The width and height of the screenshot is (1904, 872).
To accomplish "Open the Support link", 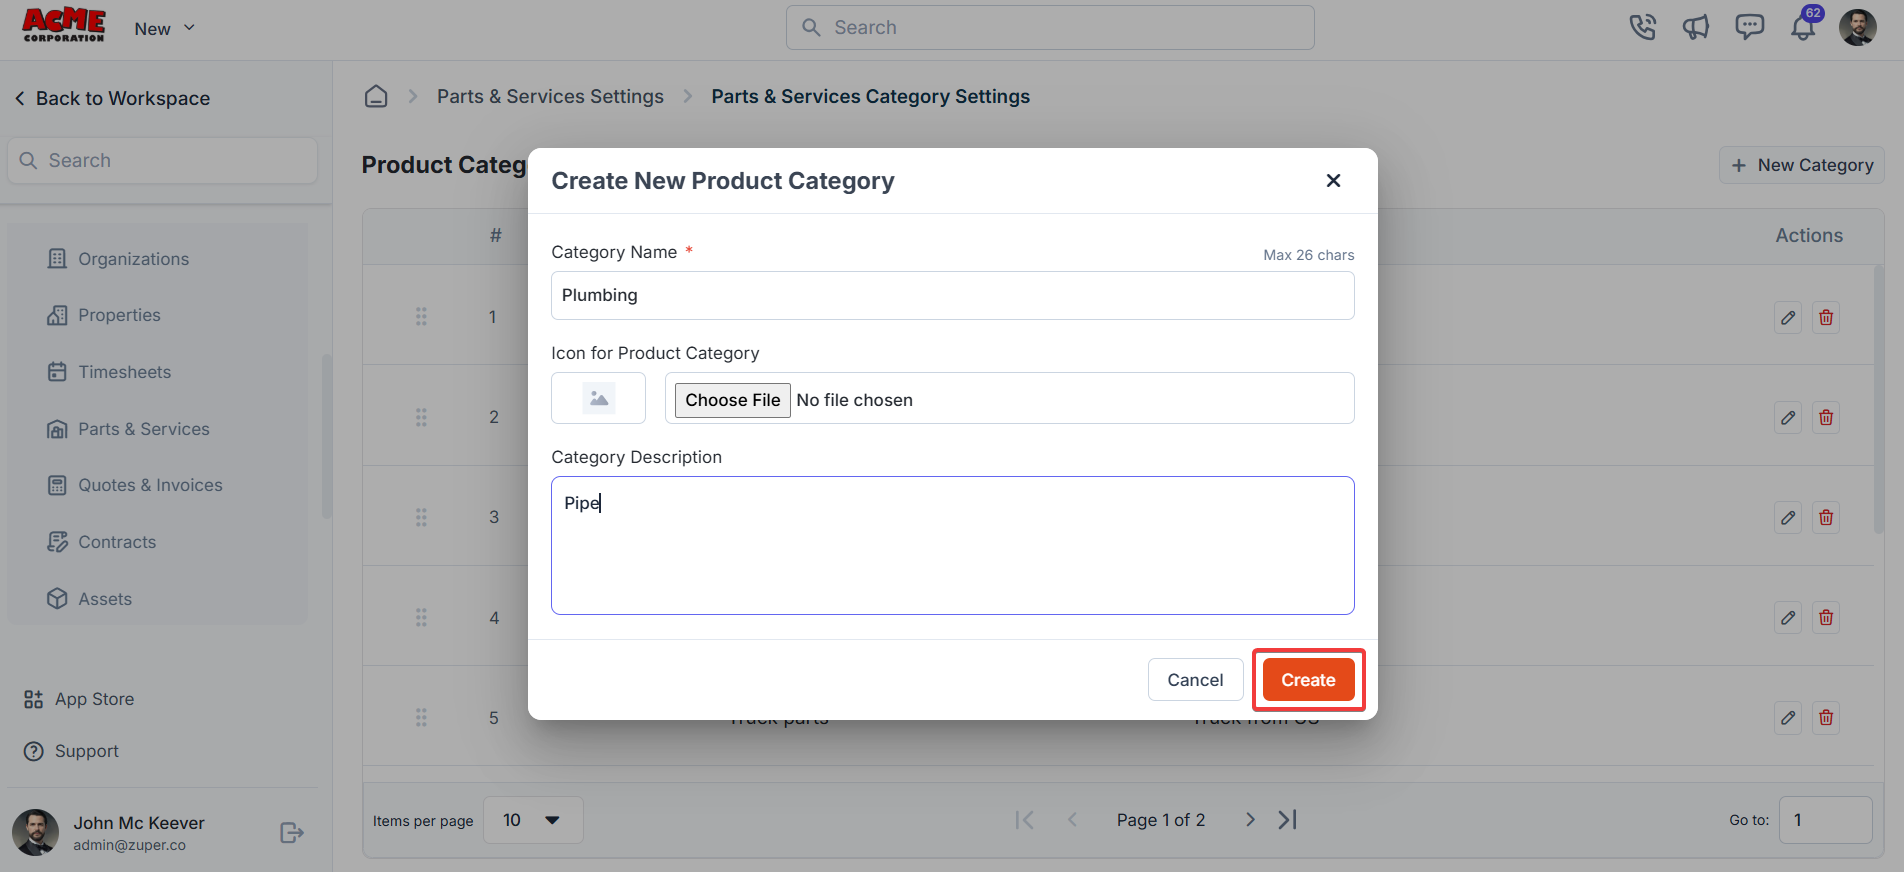I will (71, 751).
